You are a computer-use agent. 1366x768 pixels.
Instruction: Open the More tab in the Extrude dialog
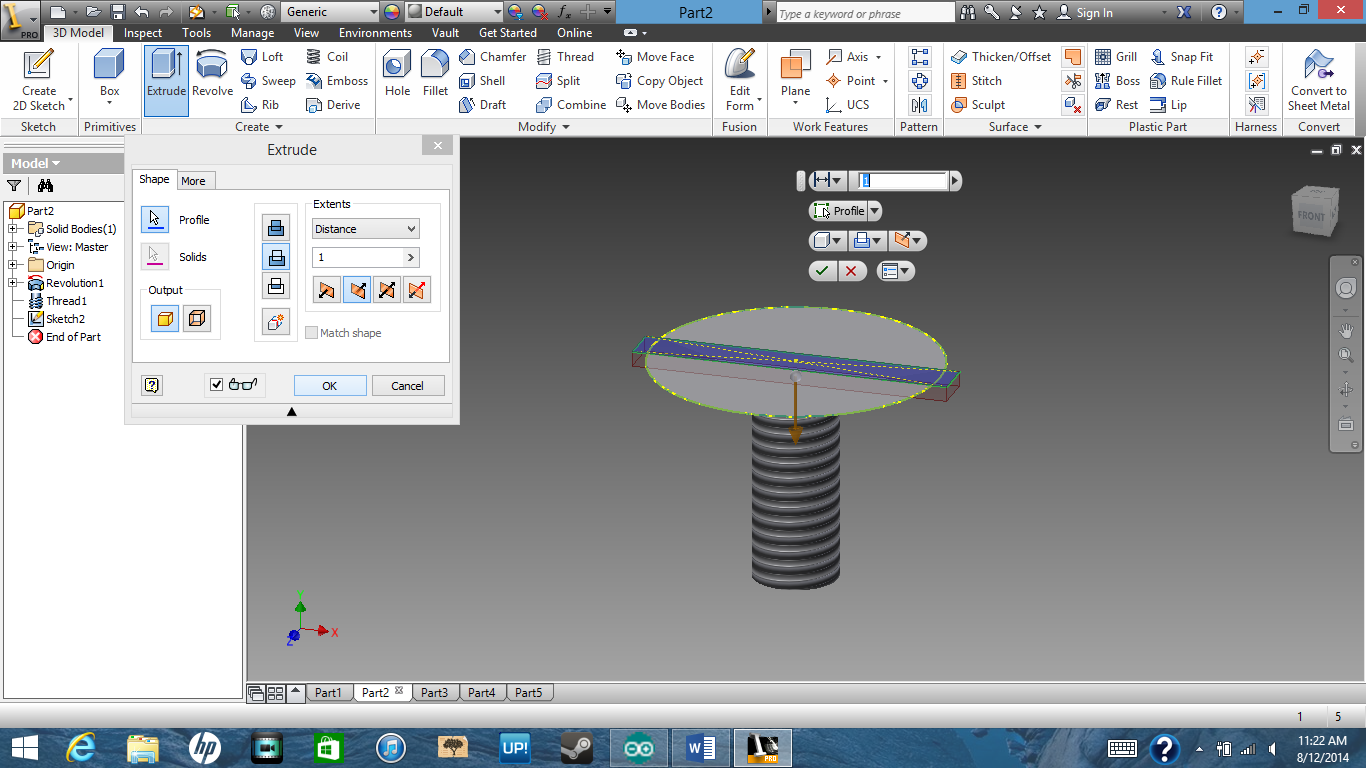tap(195, 180)
